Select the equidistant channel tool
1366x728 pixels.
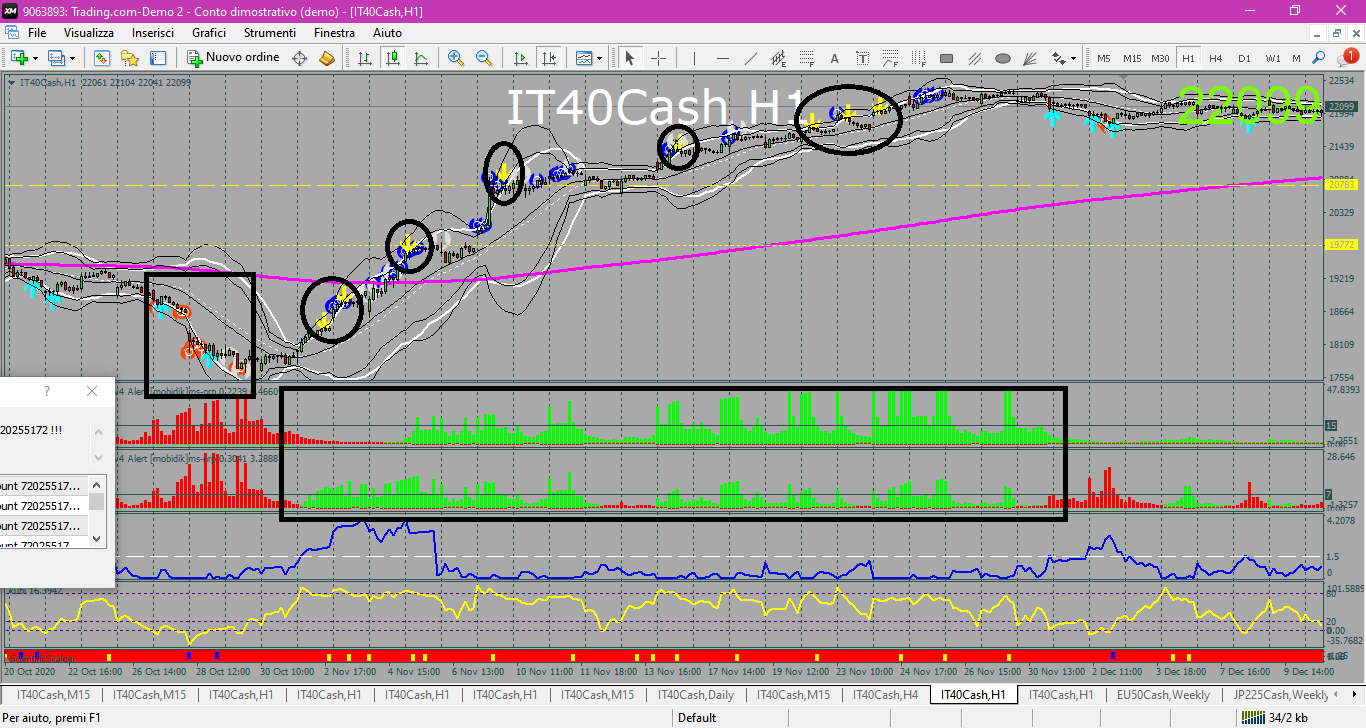point(779,58)
